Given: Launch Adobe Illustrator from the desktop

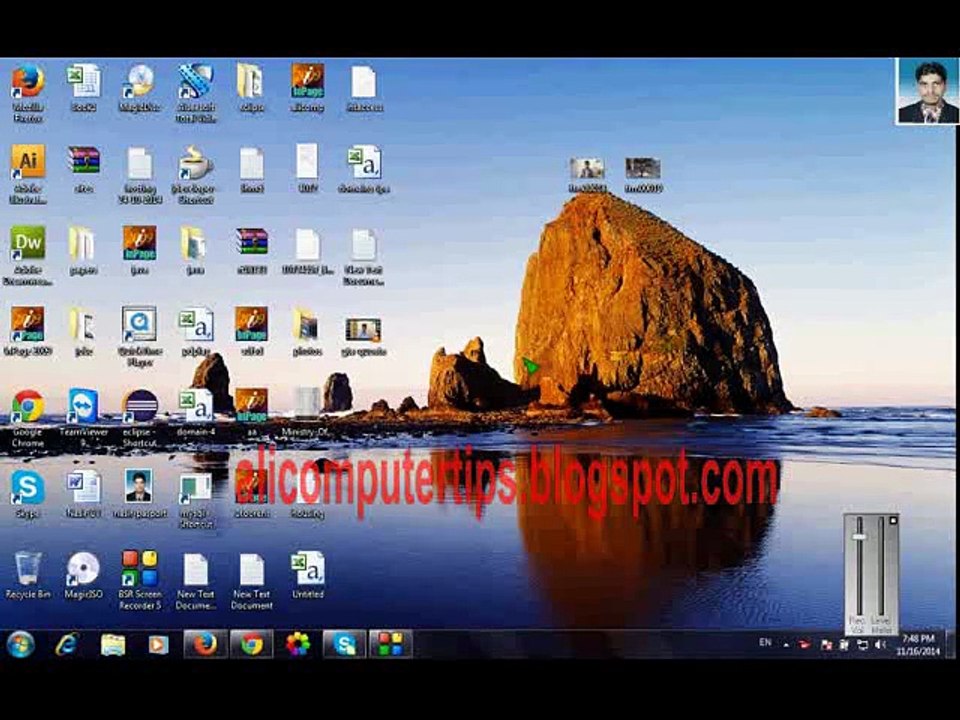Looking at the screenshot, I should [28, 174].
